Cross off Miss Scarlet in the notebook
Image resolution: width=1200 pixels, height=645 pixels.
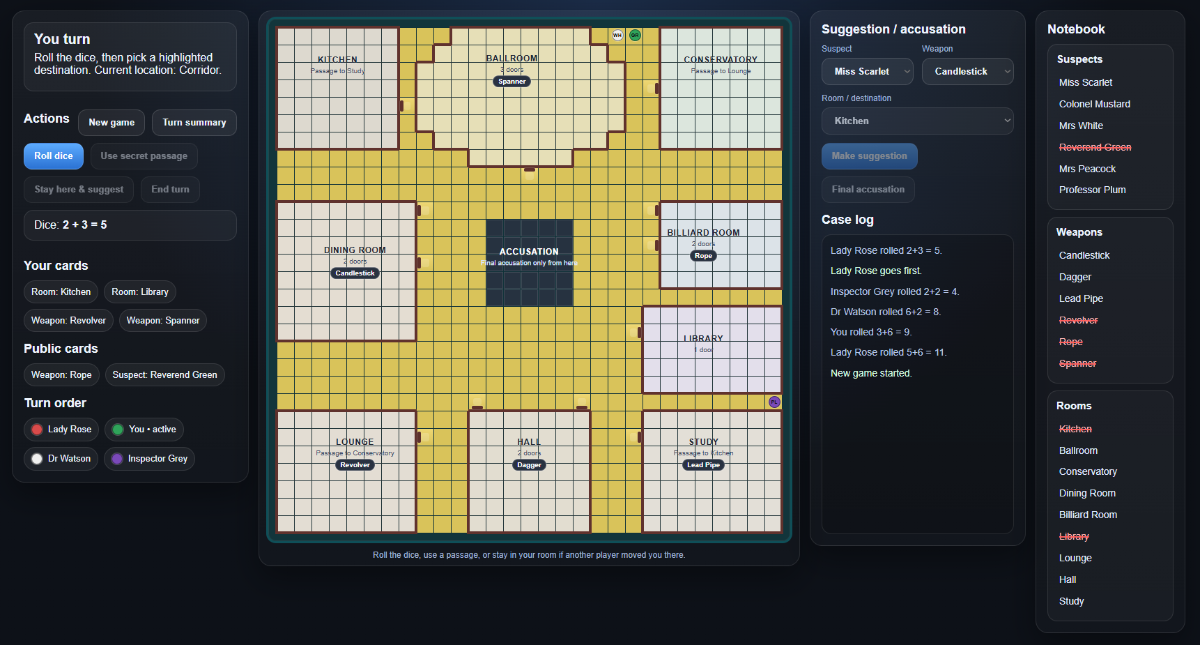pyautogui.click(x=1085, y=83)
